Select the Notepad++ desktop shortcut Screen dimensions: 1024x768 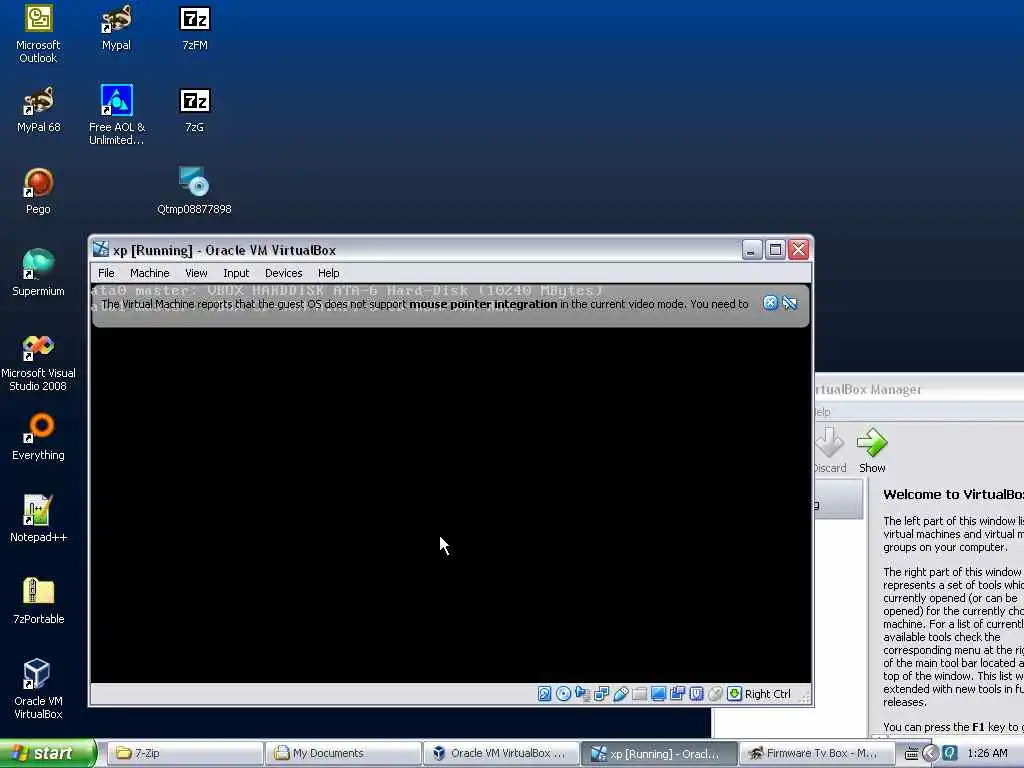click(38, 519)
